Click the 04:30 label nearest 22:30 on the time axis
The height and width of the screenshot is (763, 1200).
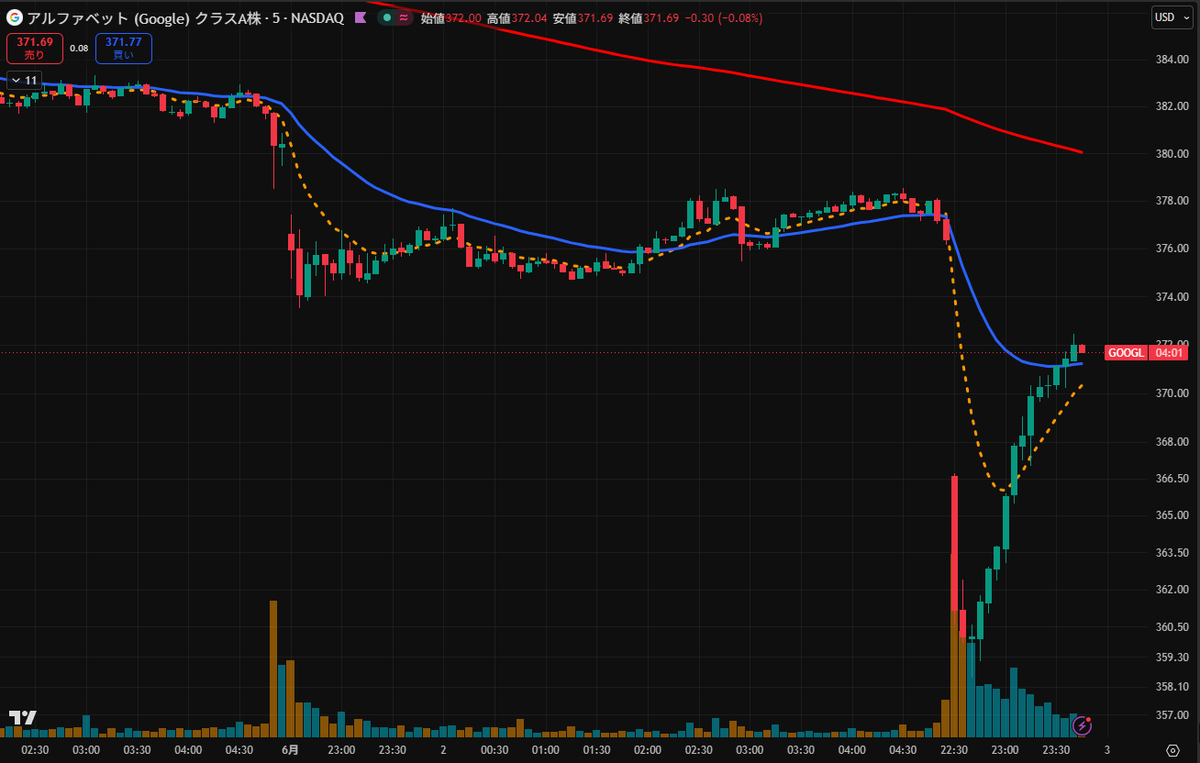(902, 749)
